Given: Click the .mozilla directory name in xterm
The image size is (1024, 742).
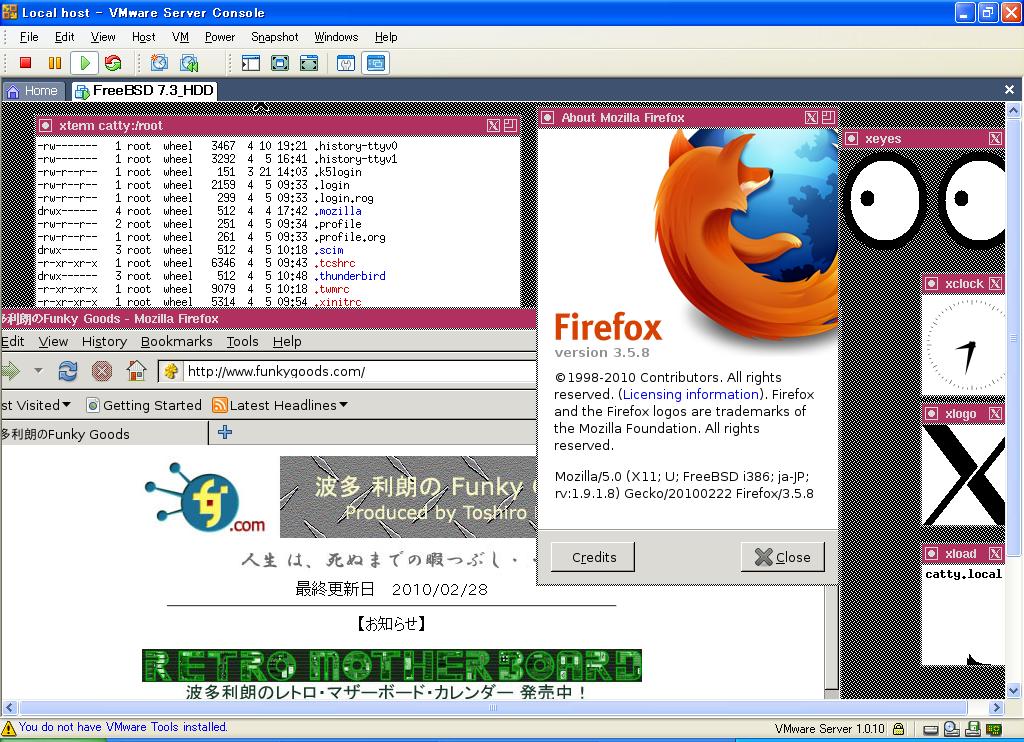Looking at the screenshot, I should coord(338,211).
